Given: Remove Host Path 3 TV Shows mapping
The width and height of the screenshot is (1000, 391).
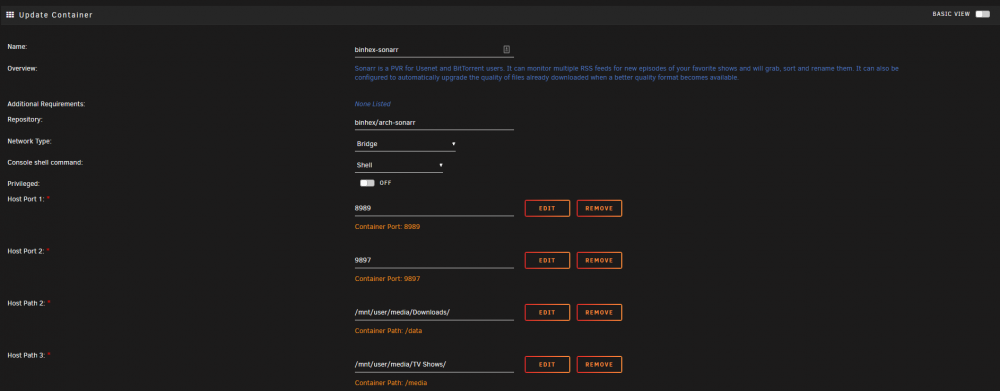Looking at the screenshot, I should coord(599,365).
